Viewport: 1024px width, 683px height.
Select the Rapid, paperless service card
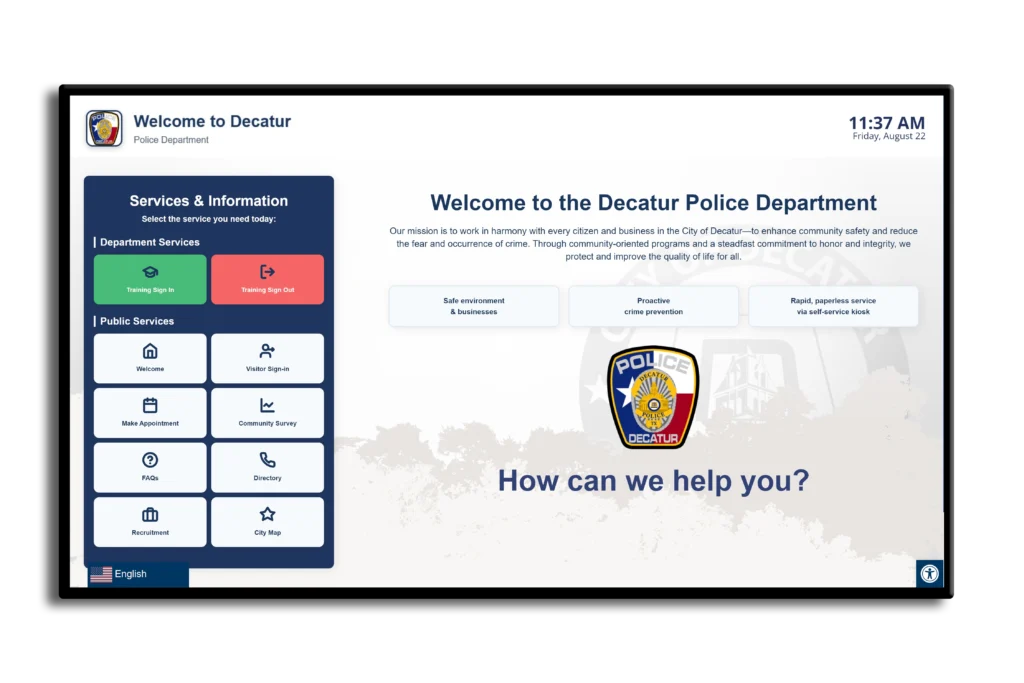pyautogui.click(x=833, y=306)
